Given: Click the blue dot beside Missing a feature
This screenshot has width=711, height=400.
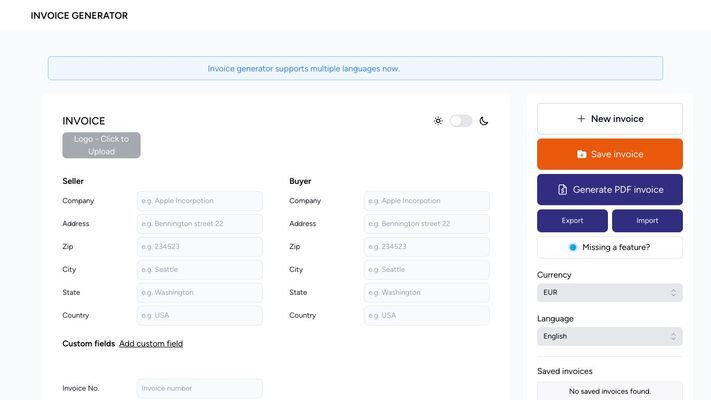Looking at the screenshot, I should [573, 247].
